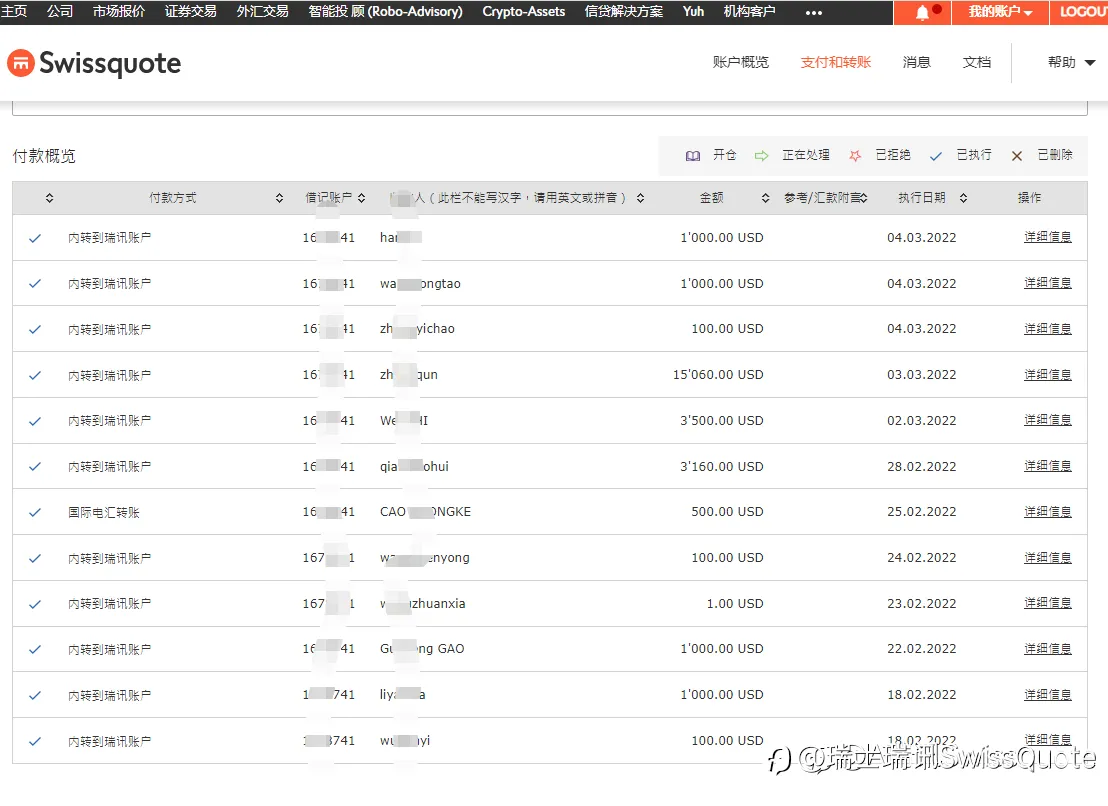Viewport: 1108px width, 806px height.
Task: Switch to 账户概览 tab
Action: point(741,62)
